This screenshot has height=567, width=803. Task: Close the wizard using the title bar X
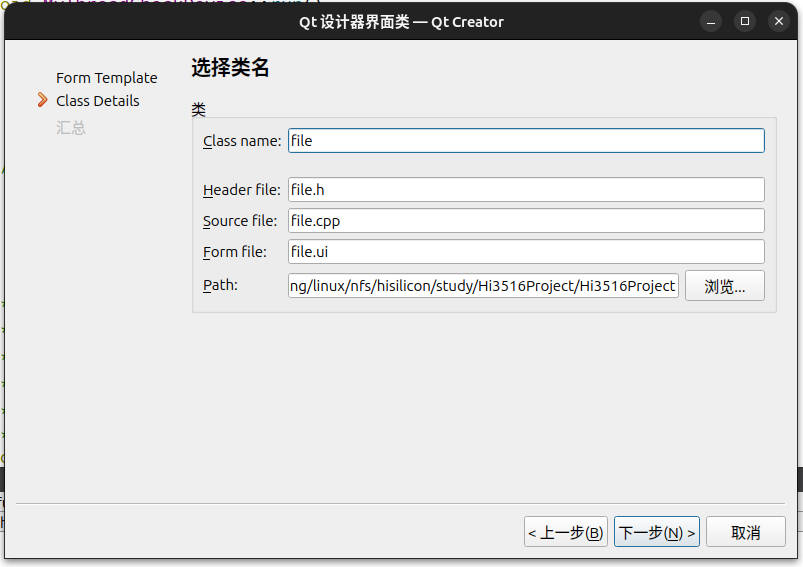click(x=778, y=21)
